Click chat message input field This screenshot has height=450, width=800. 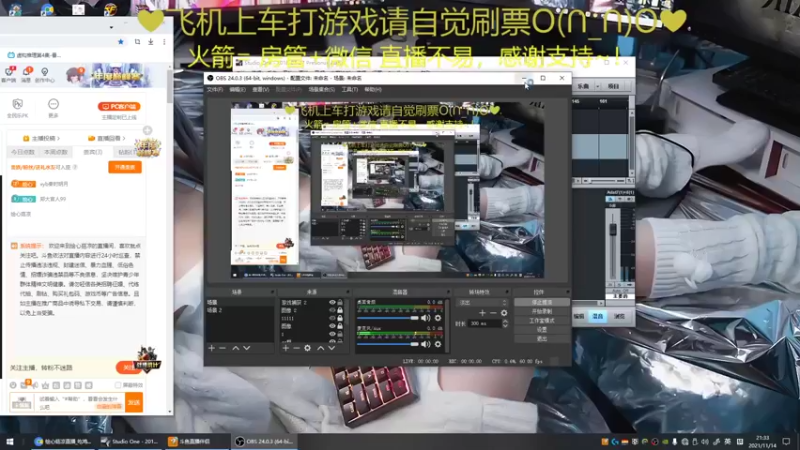(x=80, y=403)
